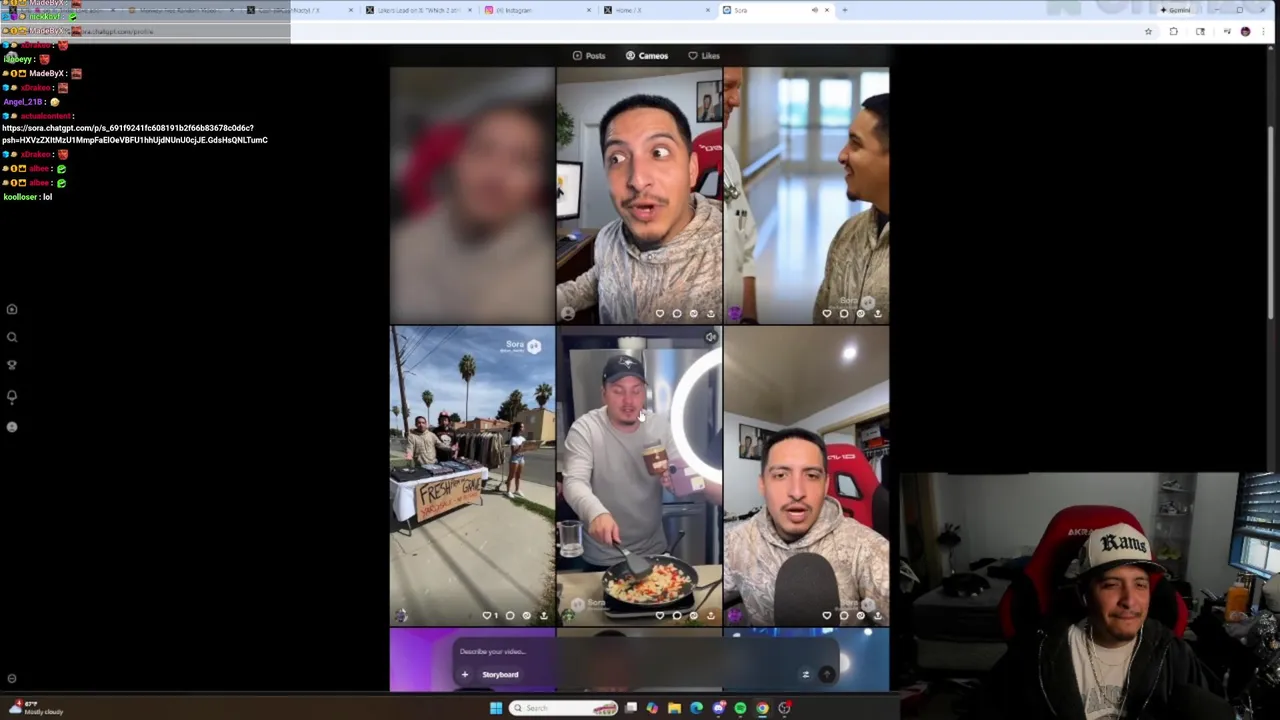Open the microphone video thumbnail at the right
The height and width of the screenshot is (720, 1280).
point(806,475)
